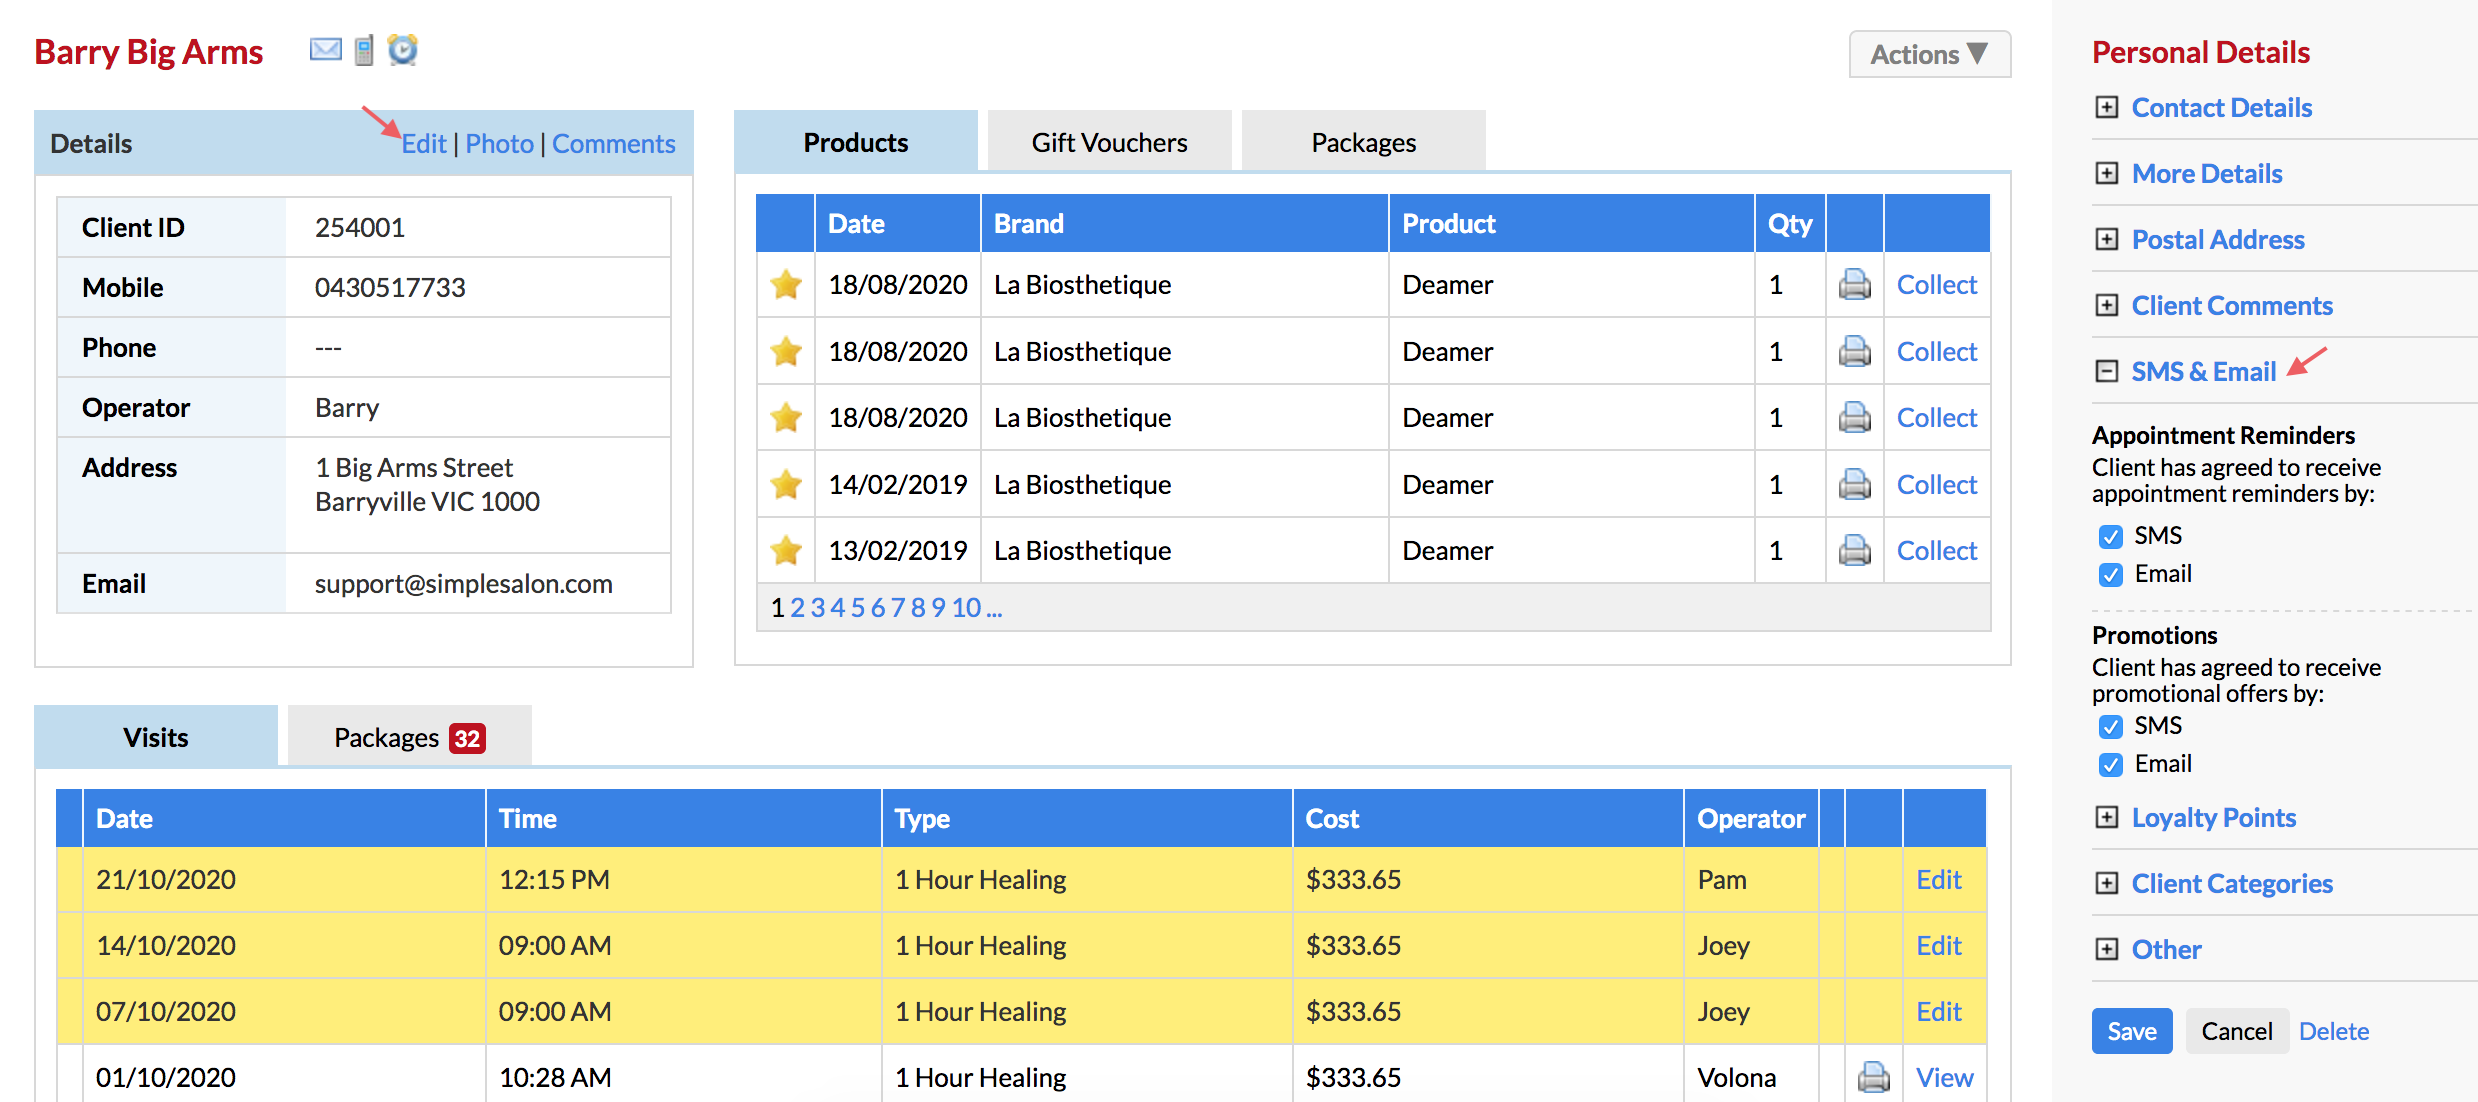
Task: Click the alarm clock reminder icon
Action: tap(402, 49)
